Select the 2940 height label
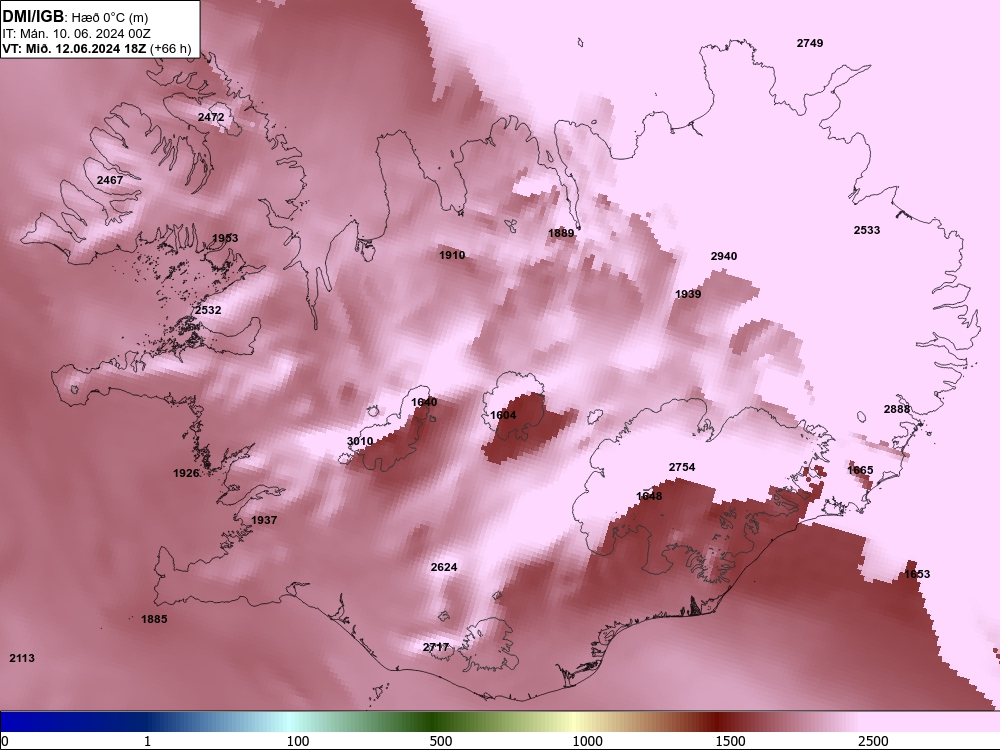1000x750 pixels. coord(724,256)
